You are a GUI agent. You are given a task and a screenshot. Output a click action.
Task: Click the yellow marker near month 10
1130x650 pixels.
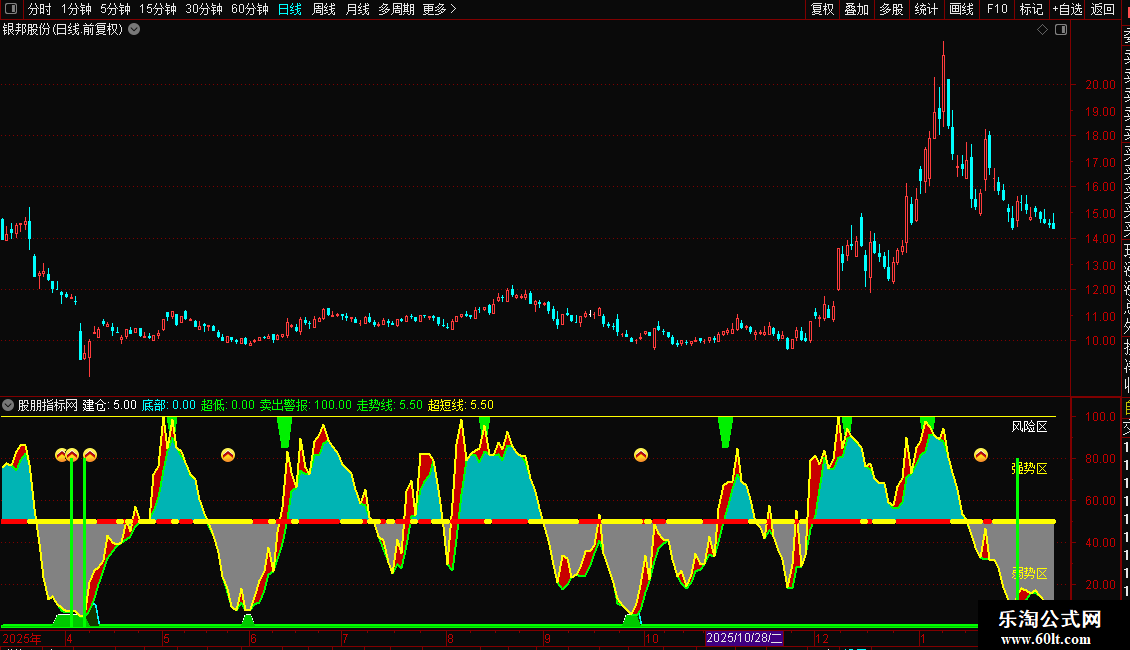tap(641, 455)
